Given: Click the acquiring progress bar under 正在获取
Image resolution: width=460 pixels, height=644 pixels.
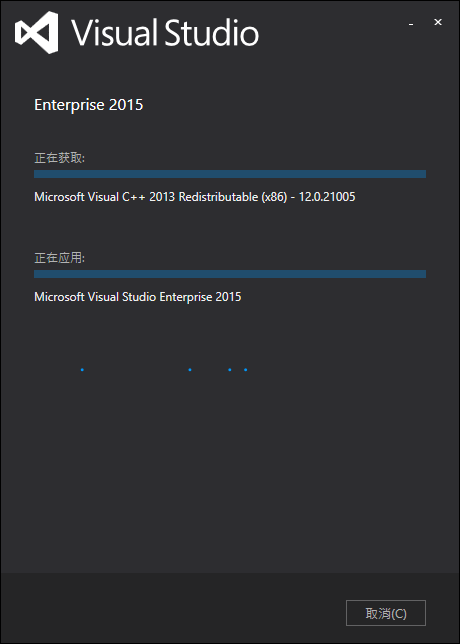Looking at the screenshot, I should tap(230, 174).
